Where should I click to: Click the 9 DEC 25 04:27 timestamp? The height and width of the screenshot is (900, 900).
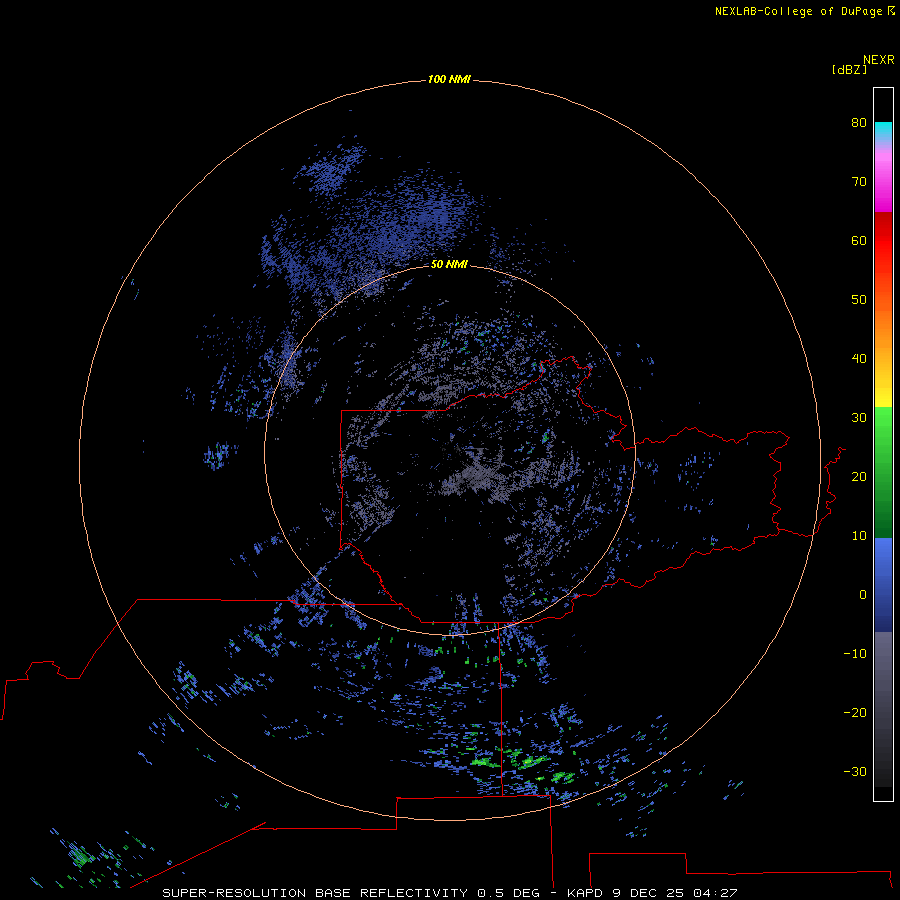click(674, 893)
